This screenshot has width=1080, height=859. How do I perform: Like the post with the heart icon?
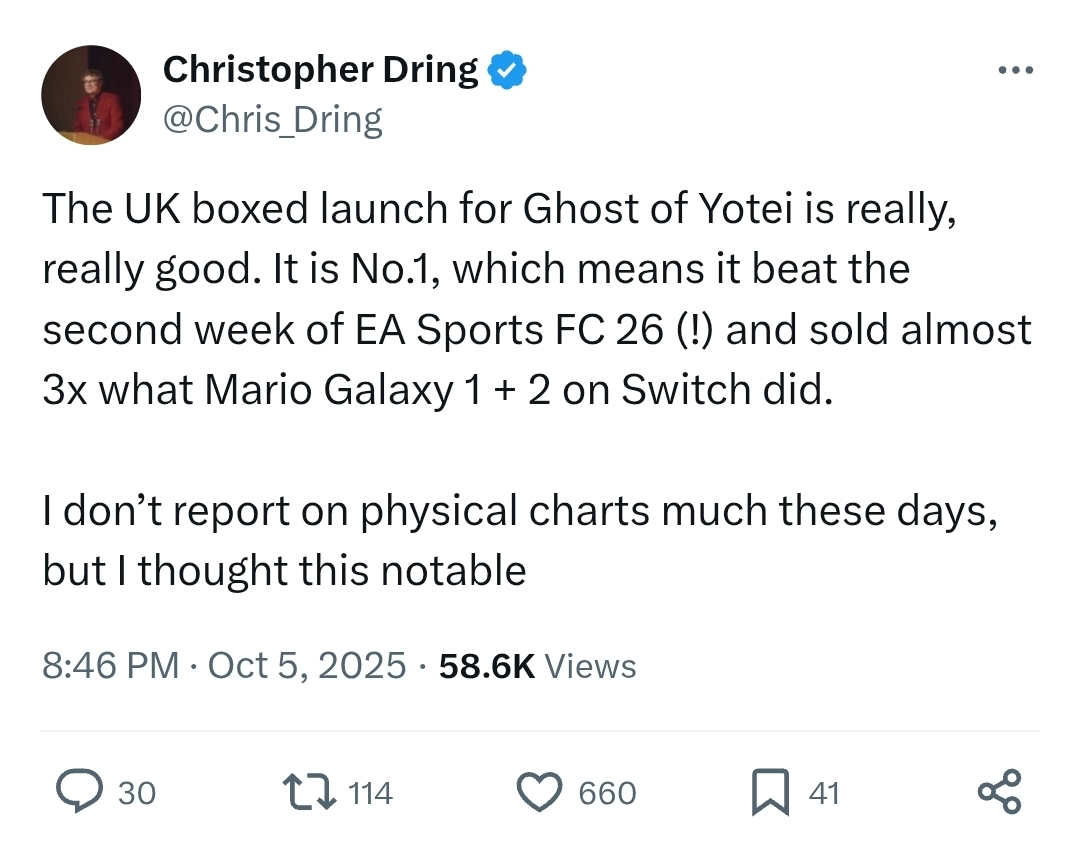click(x=541, y=792)
